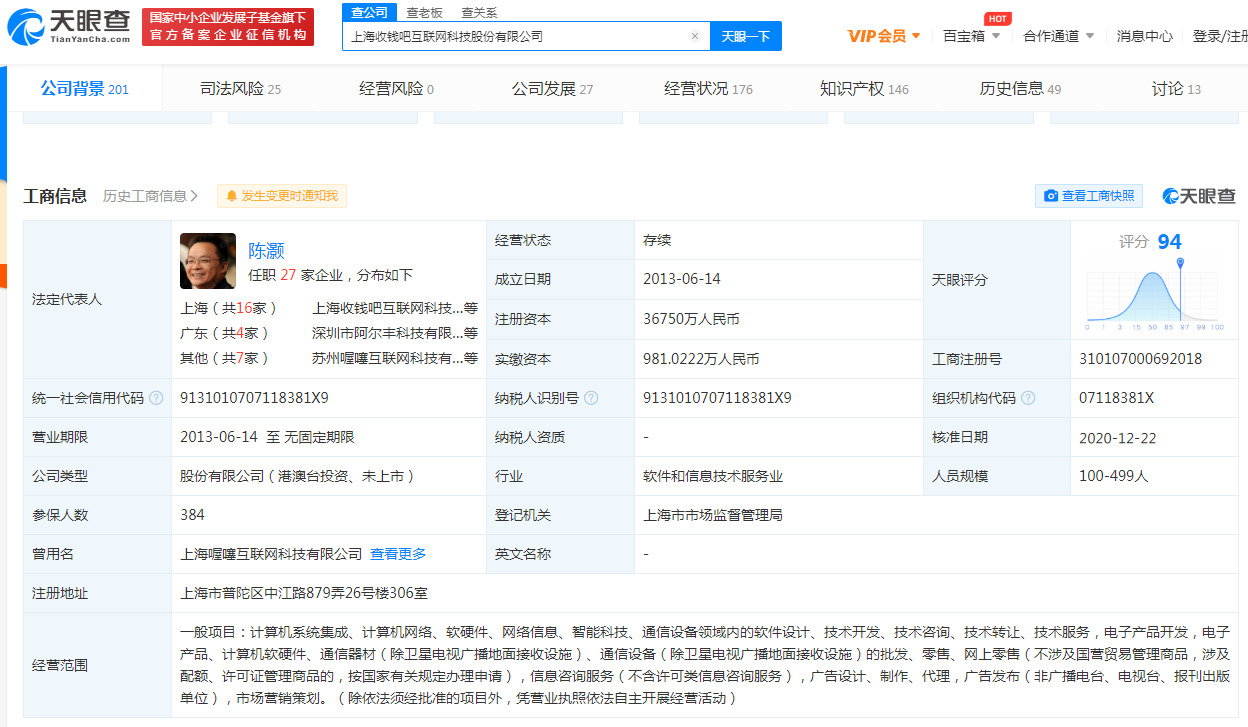Open the 经营状况 176 tab

pos(709,89)
